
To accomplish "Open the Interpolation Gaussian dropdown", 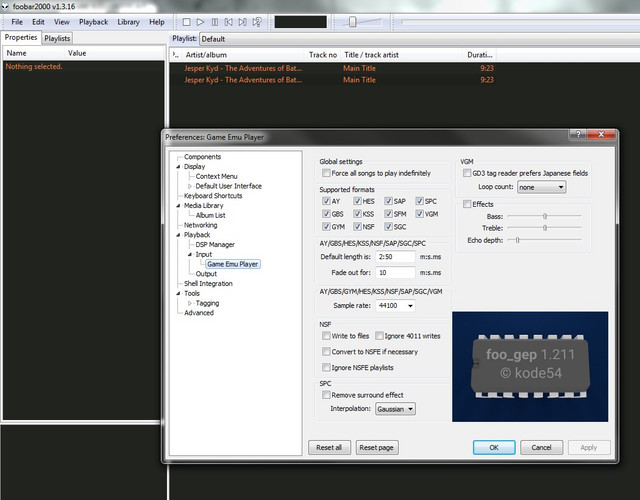I will 395,409.
